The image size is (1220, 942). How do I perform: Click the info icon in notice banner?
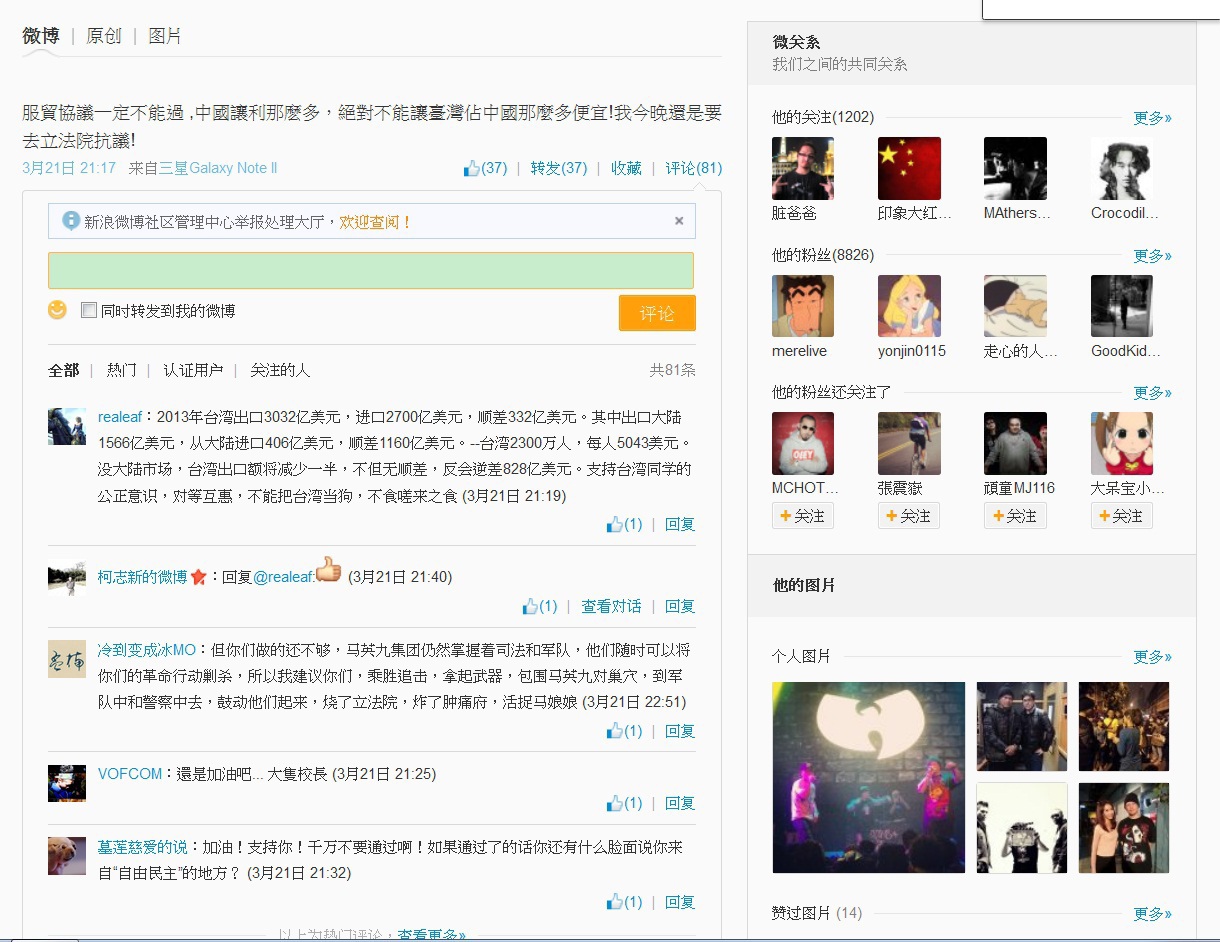70,221
